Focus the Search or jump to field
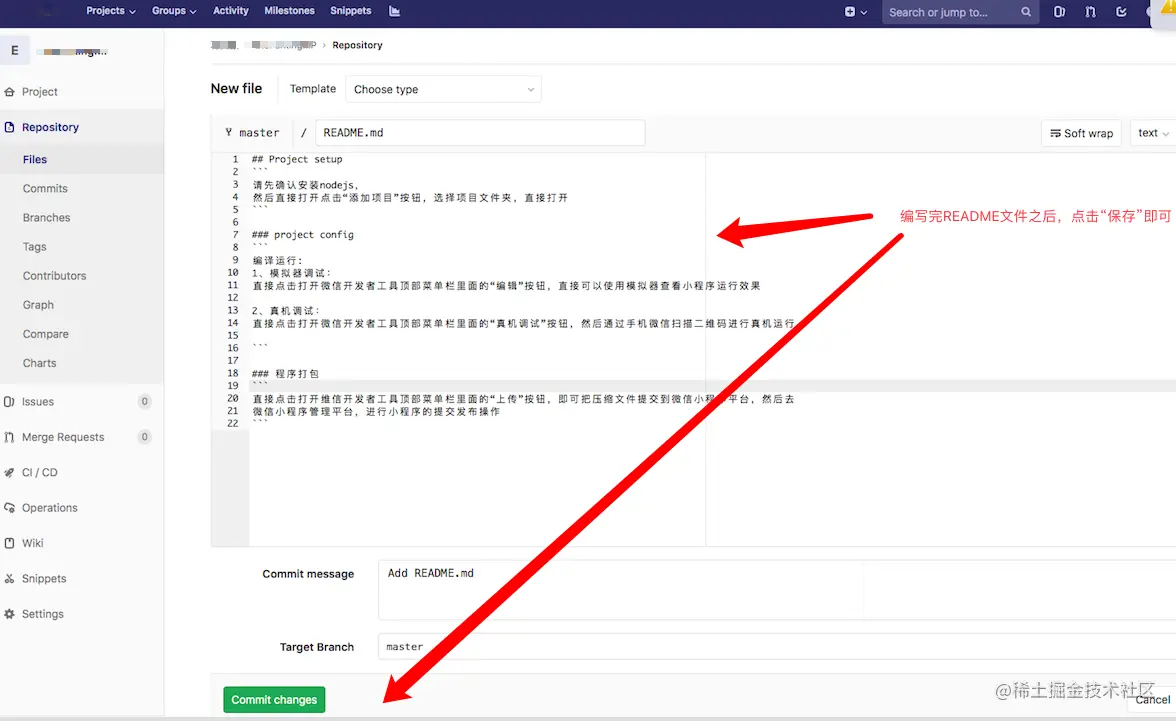The width and height of the screenshot is (1176, 721). (960, 12)
